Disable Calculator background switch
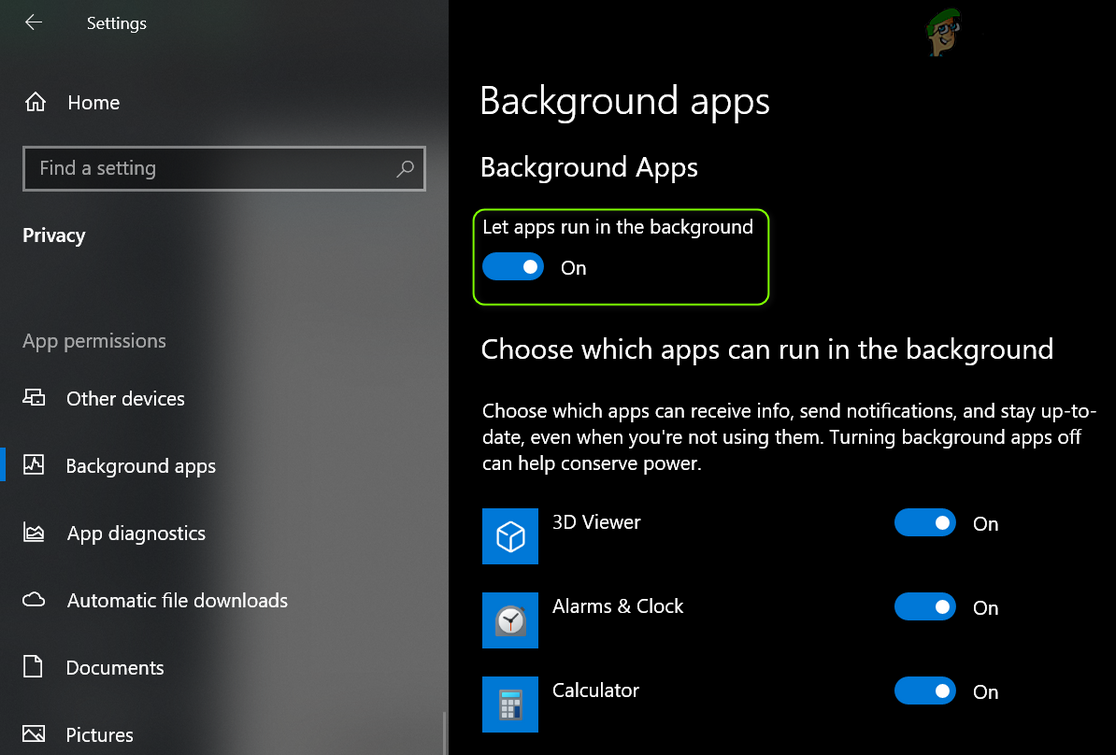1116x755 pixels. point(925,691)
